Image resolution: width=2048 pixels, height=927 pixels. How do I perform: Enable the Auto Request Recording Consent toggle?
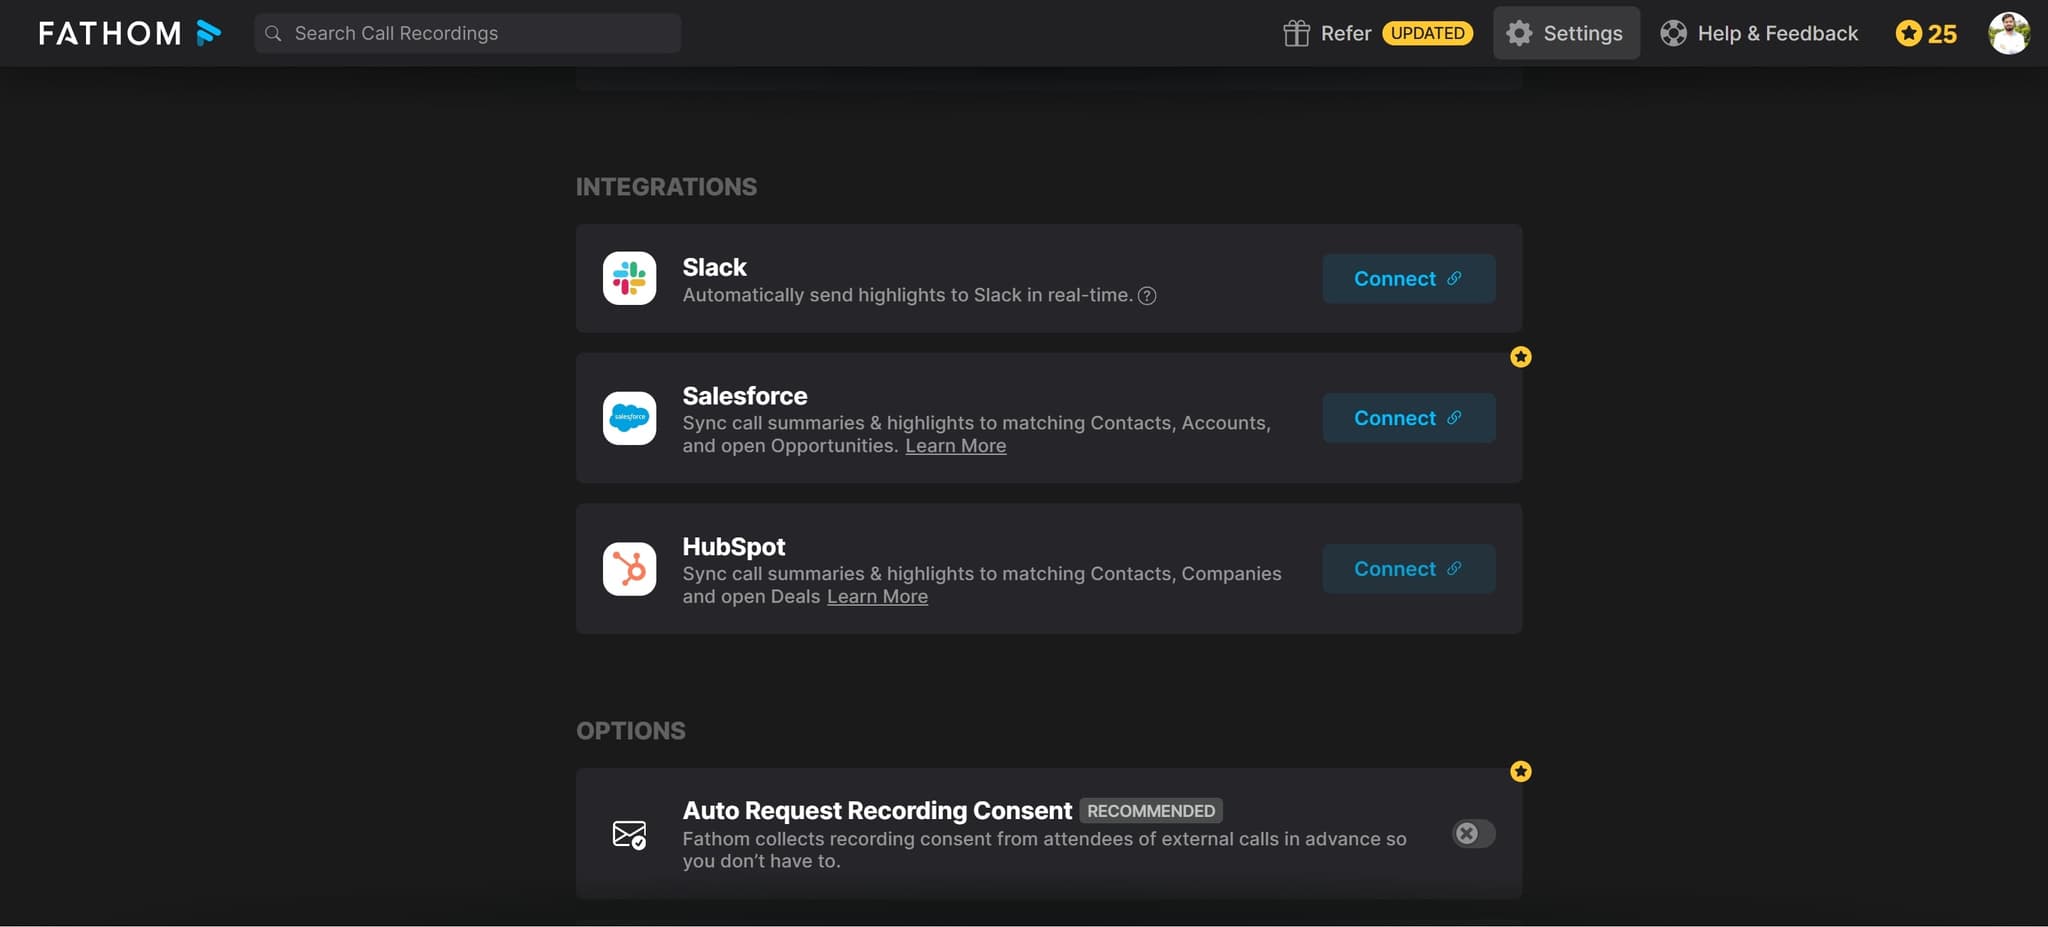(x=1472, y=833)
